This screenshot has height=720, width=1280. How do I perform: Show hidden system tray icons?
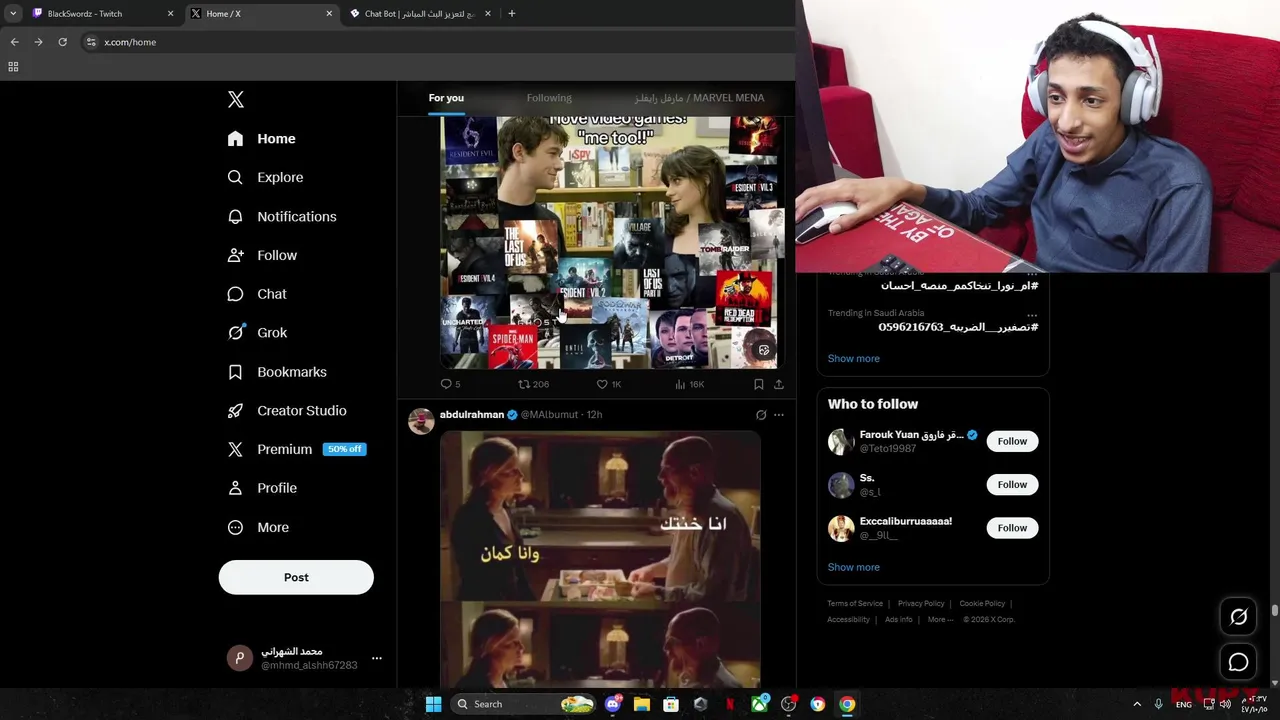click(1136, 704)
